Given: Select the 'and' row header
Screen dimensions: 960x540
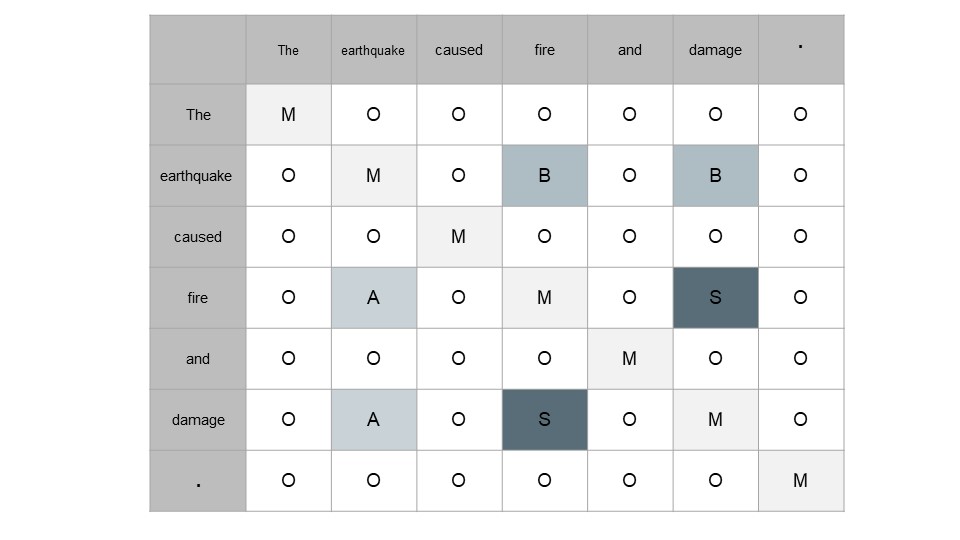Looking at the screenshot, I should (x=198, y=358).
